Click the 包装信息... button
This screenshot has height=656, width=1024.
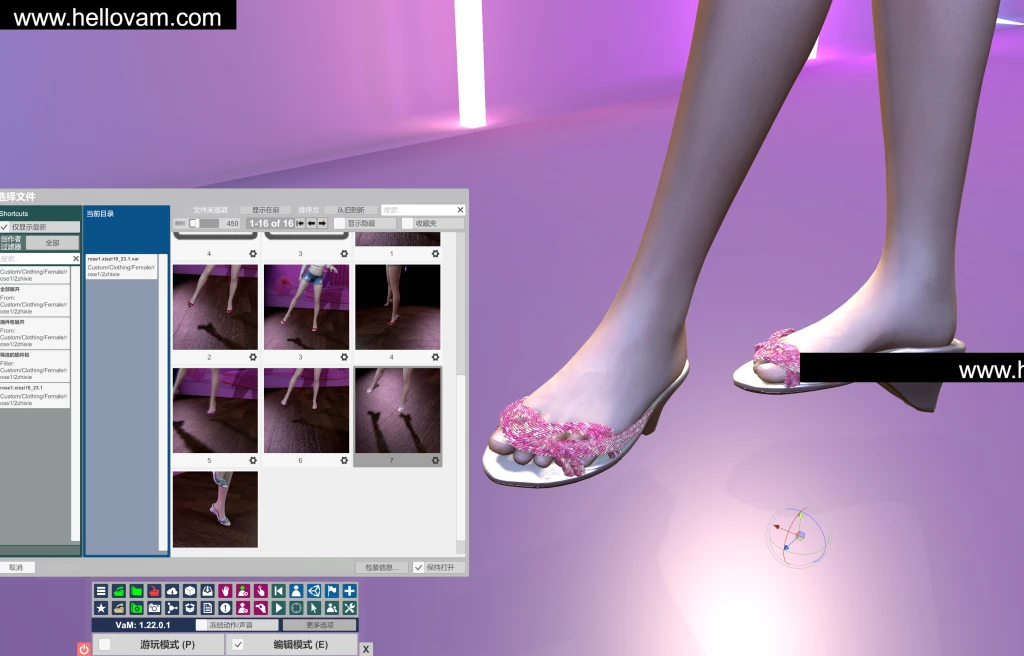click(382, 567)
